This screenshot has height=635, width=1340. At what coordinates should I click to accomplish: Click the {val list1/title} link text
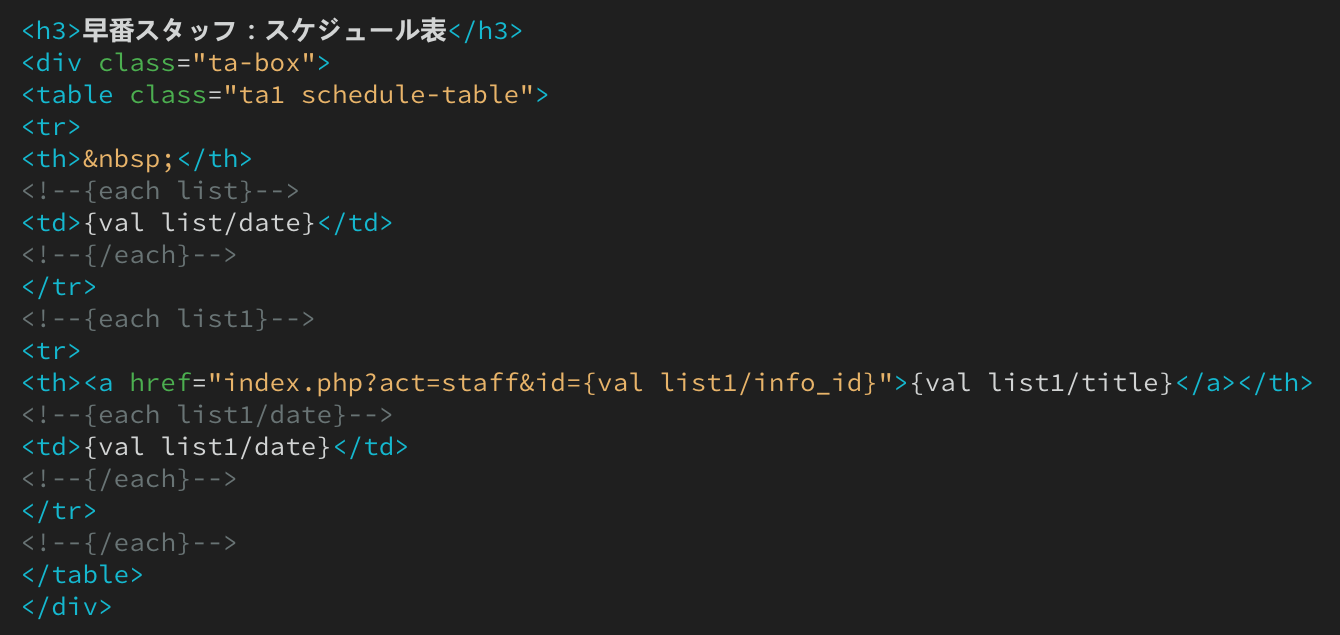[x=1041, y=383]
